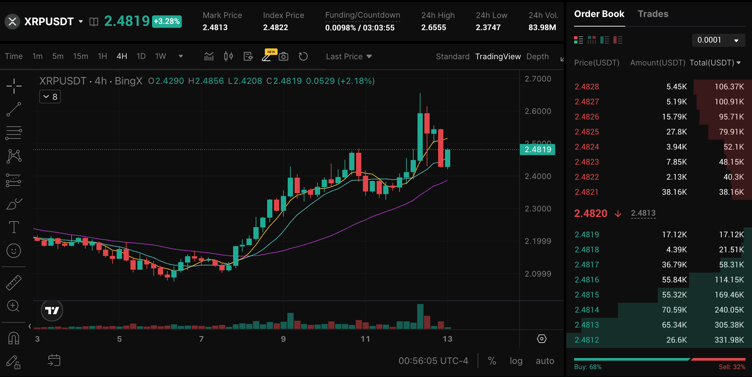Select the trend line drawing tool

pos(14,109)
